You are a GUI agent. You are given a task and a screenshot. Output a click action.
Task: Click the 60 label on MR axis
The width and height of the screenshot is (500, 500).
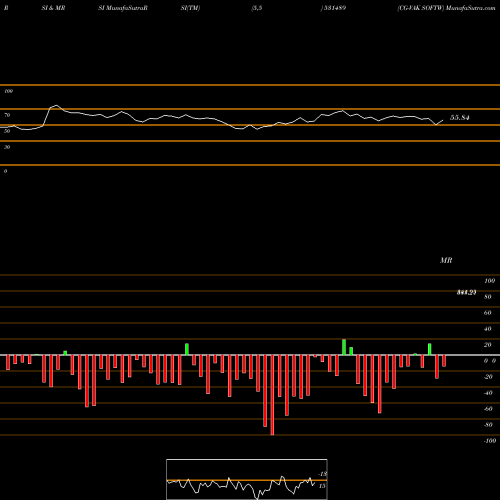click(x=488, y=313)
